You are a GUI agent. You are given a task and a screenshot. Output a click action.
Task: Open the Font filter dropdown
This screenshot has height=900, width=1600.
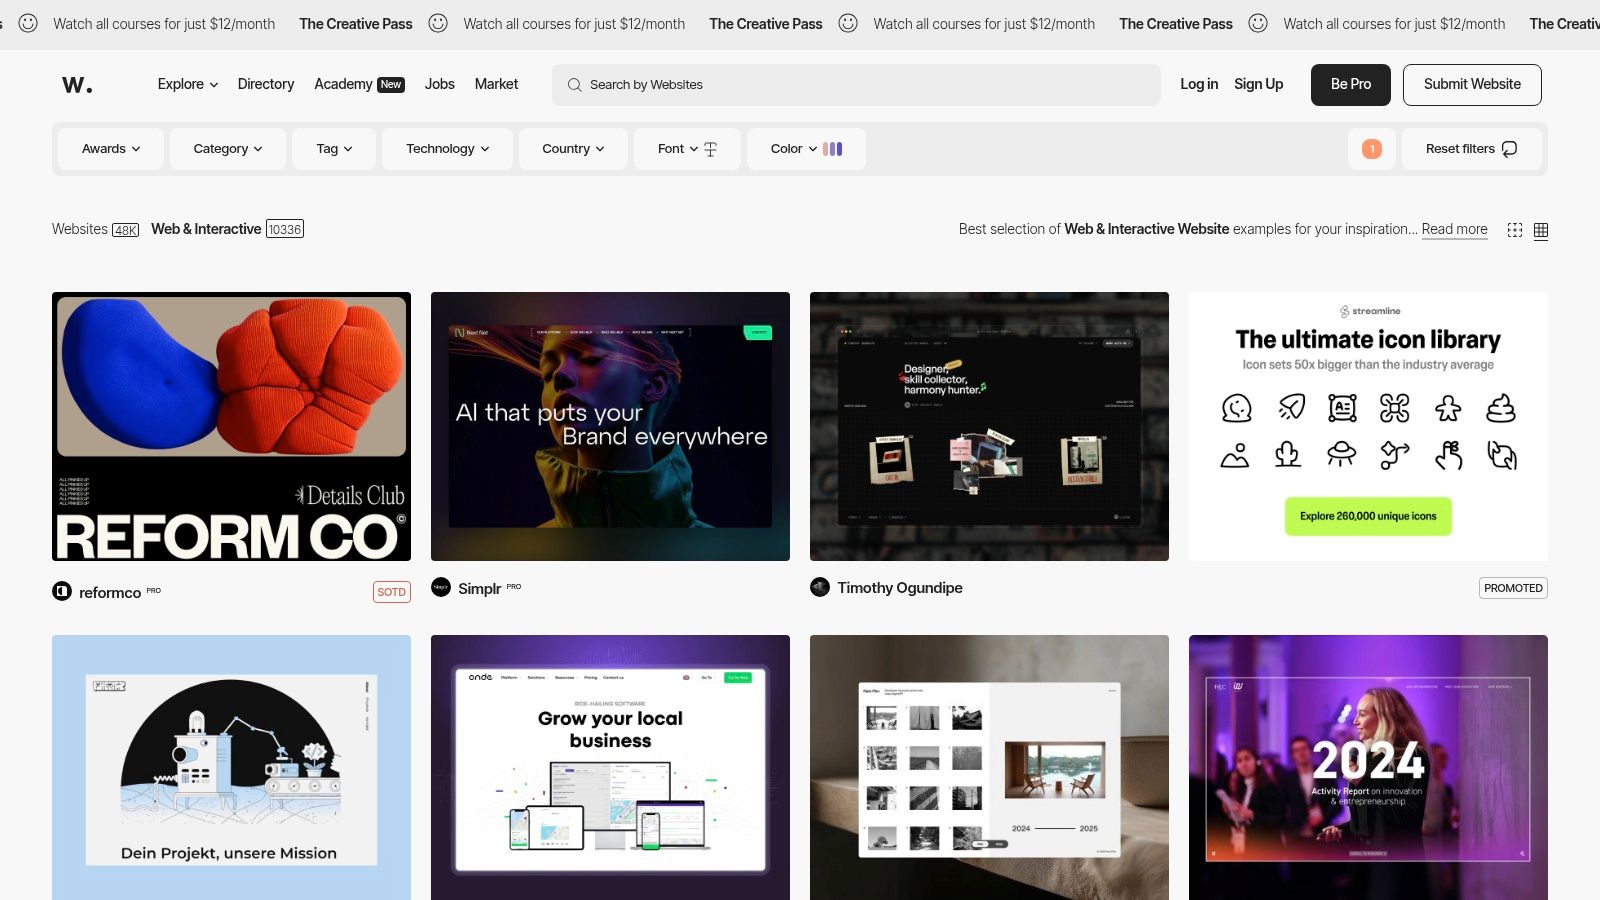(x=687, y=149)
